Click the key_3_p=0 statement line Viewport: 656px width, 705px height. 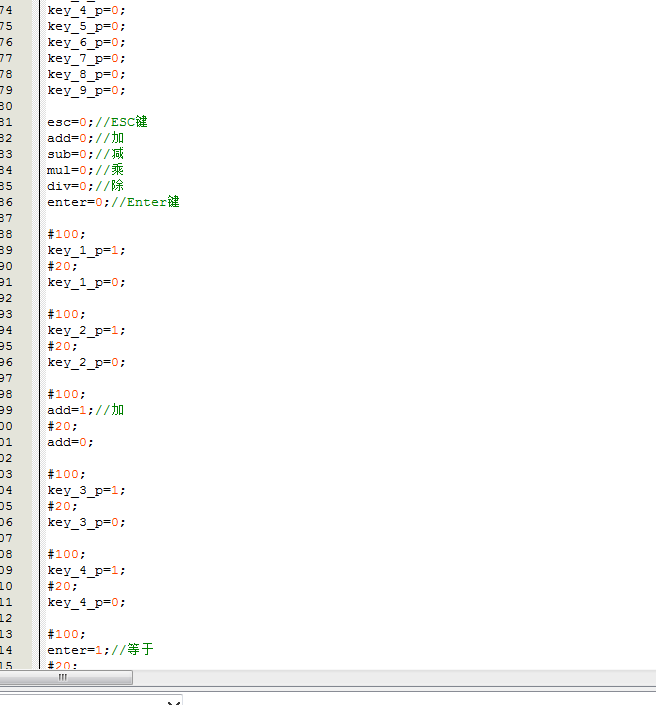(x=87, y=522)
